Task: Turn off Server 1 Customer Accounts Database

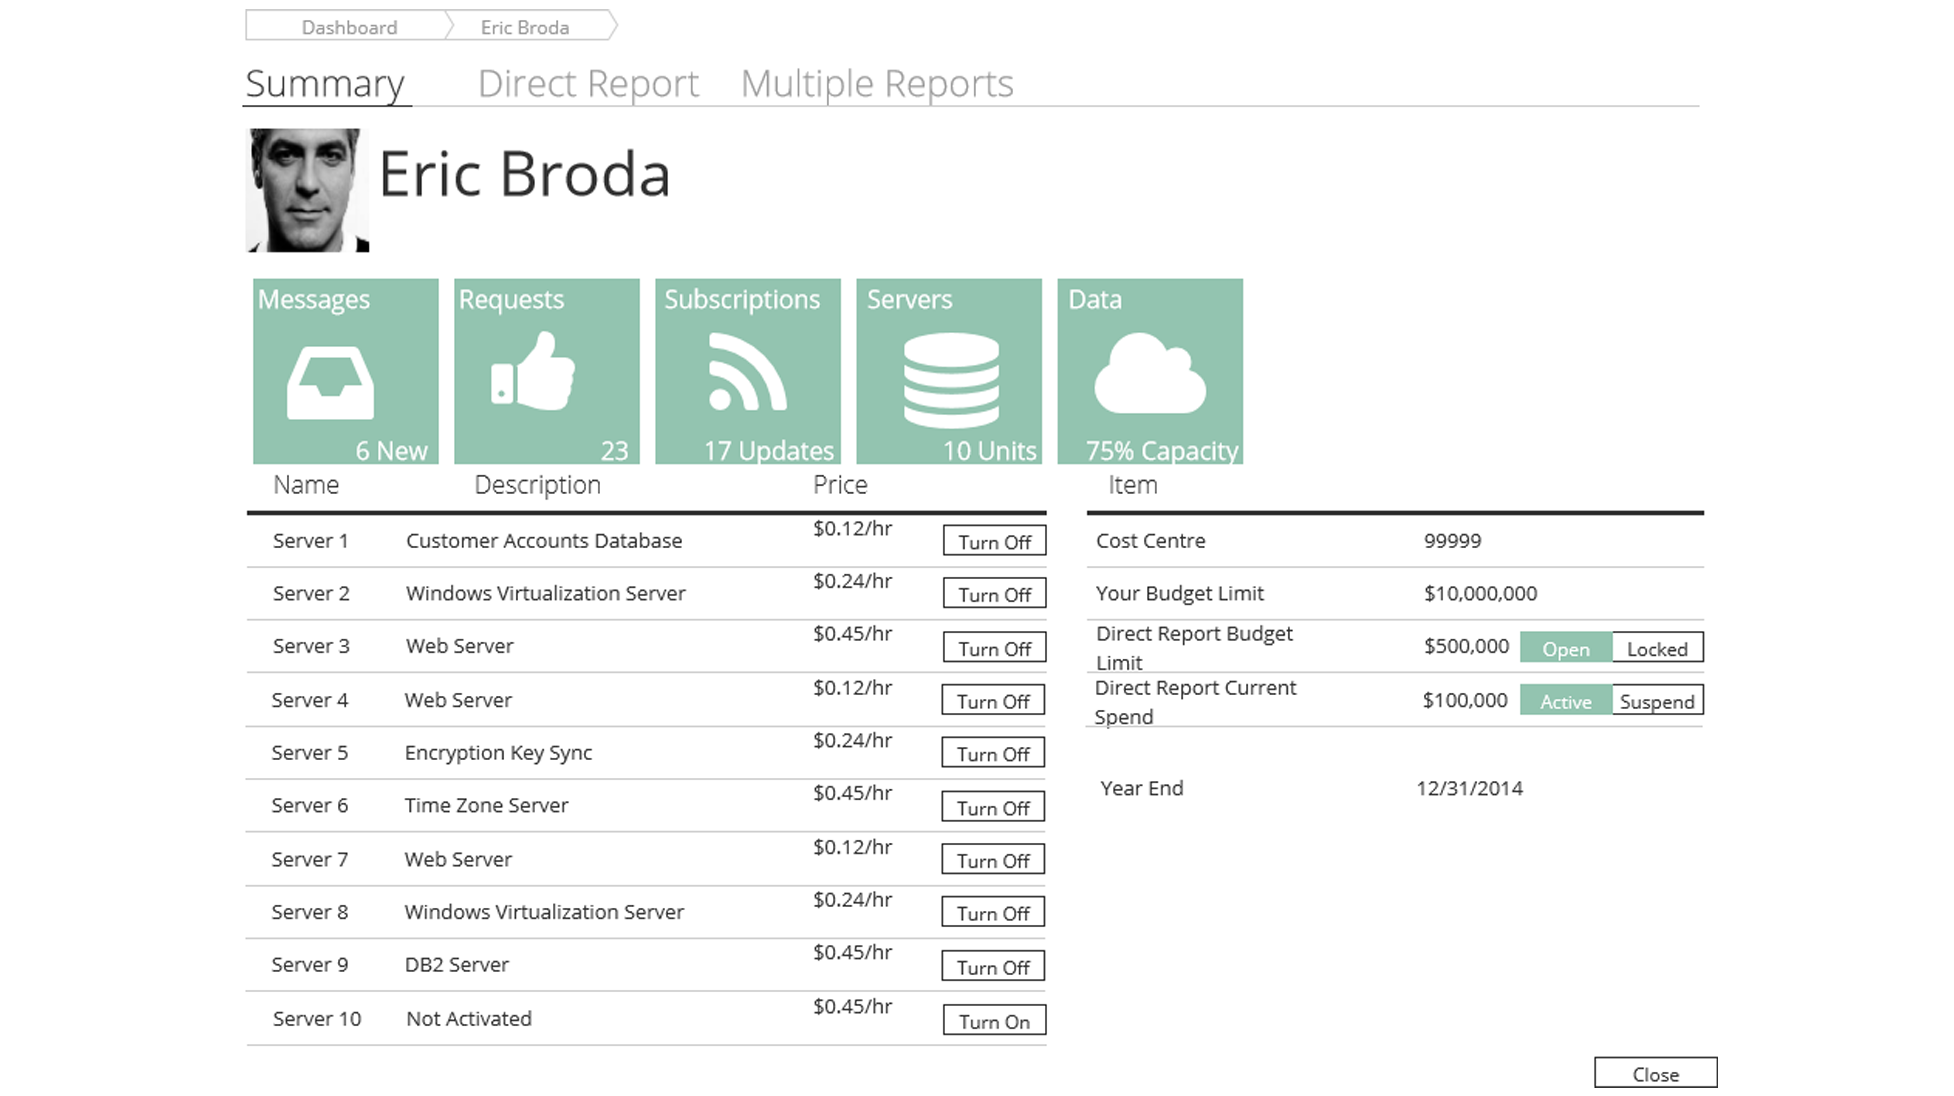Action: pos(994,541)
